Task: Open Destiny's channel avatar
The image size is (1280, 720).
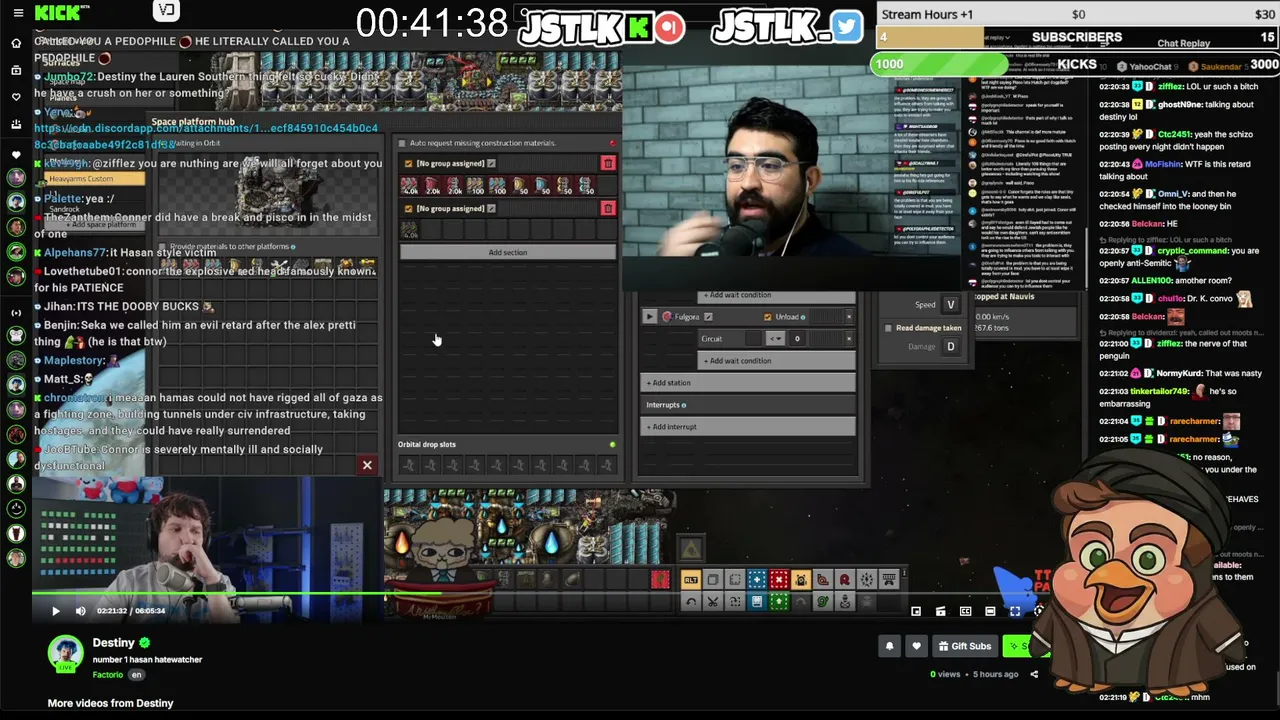Action: coord(66,652)
